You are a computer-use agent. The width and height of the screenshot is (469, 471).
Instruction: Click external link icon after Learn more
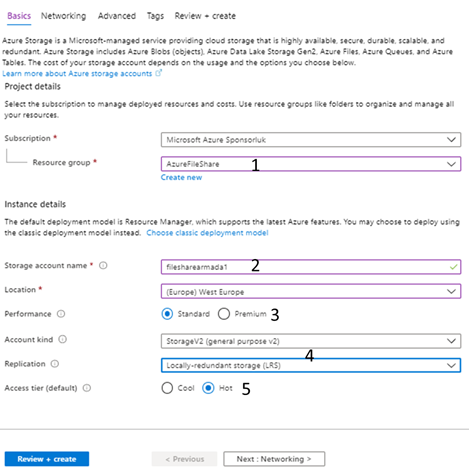click(x=159, y=73)
